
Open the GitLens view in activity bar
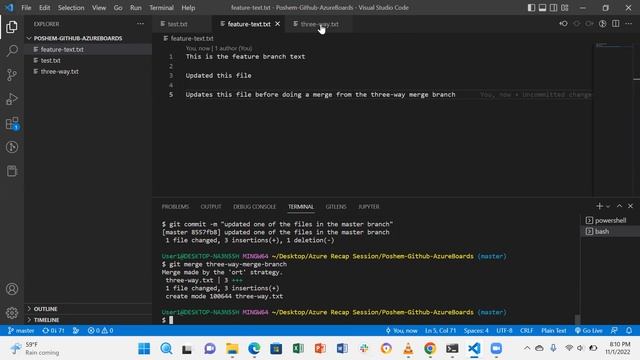tap(12, 147)
